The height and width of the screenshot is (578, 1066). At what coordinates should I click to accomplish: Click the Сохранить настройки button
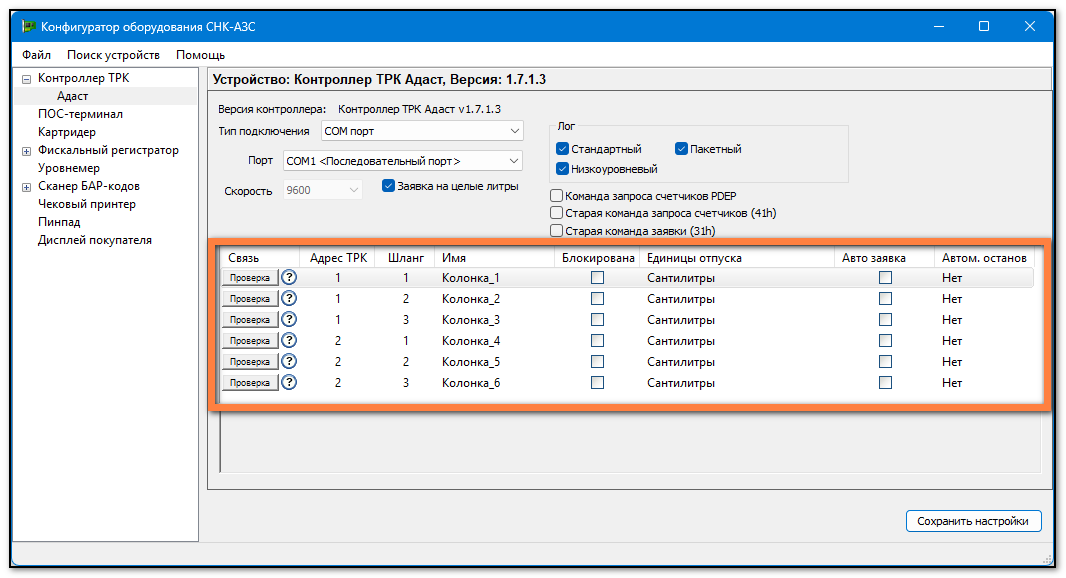click(973, 521)
